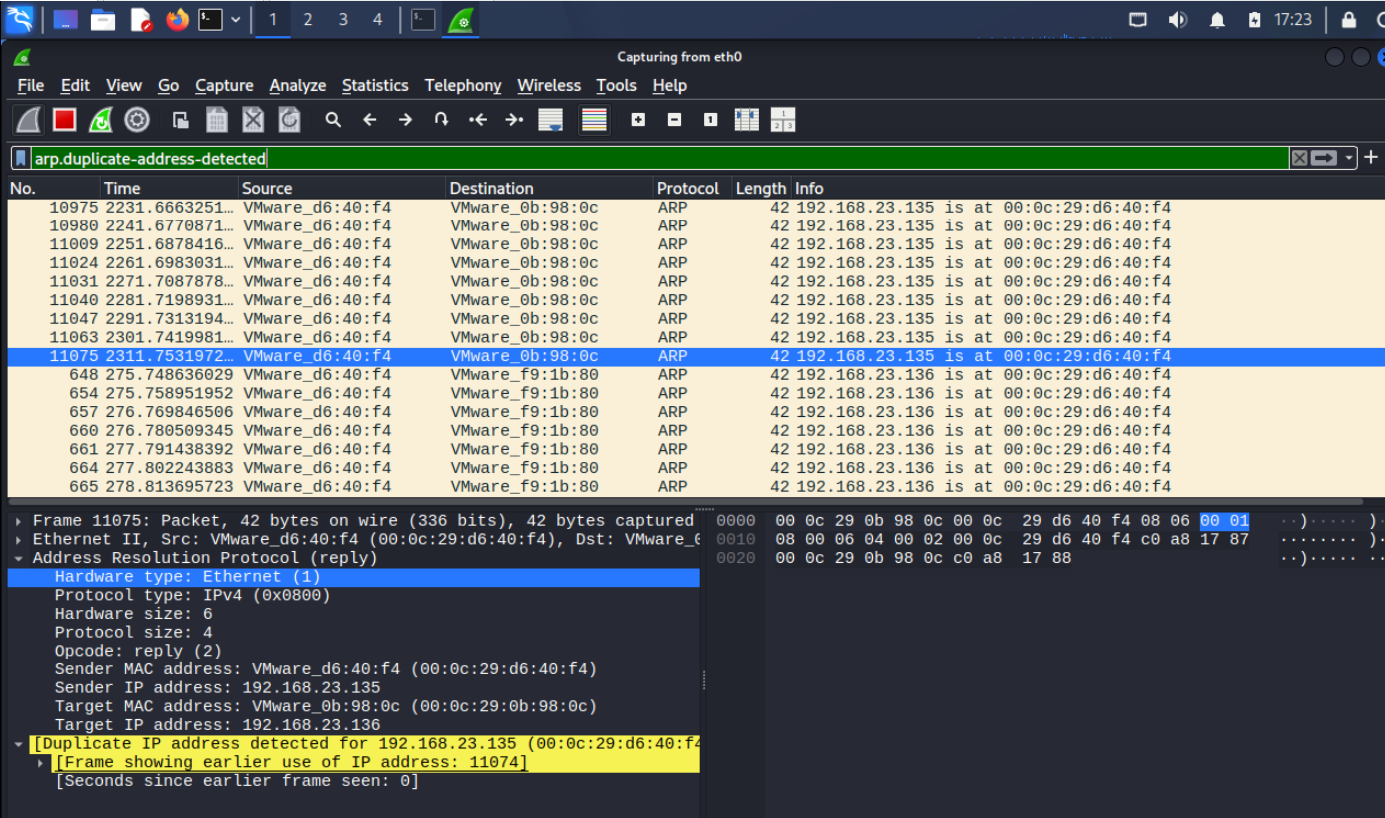
Task: Sort by the Source column header
Action: click(343, 188)
